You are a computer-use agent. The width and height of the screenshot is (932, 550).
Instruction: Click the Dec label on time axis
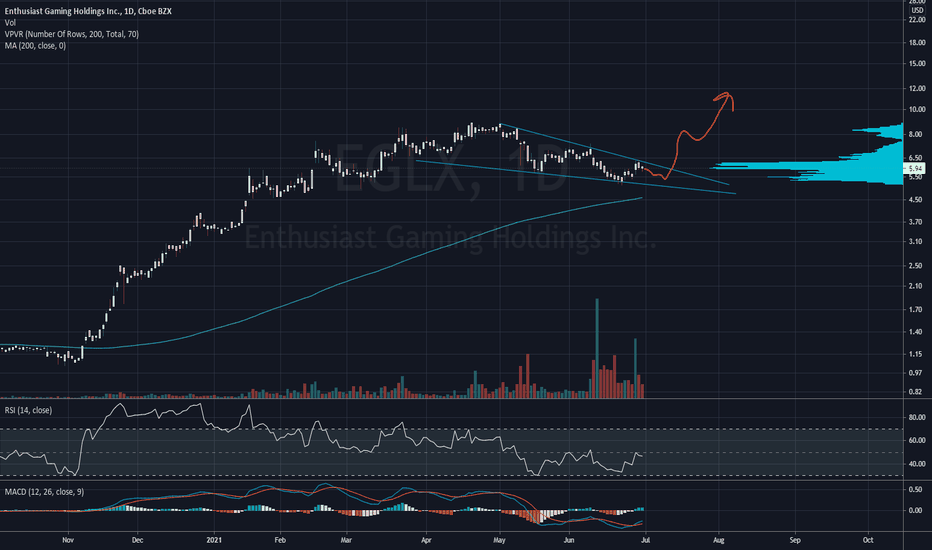pyautogui.click(x=137, y=540)
